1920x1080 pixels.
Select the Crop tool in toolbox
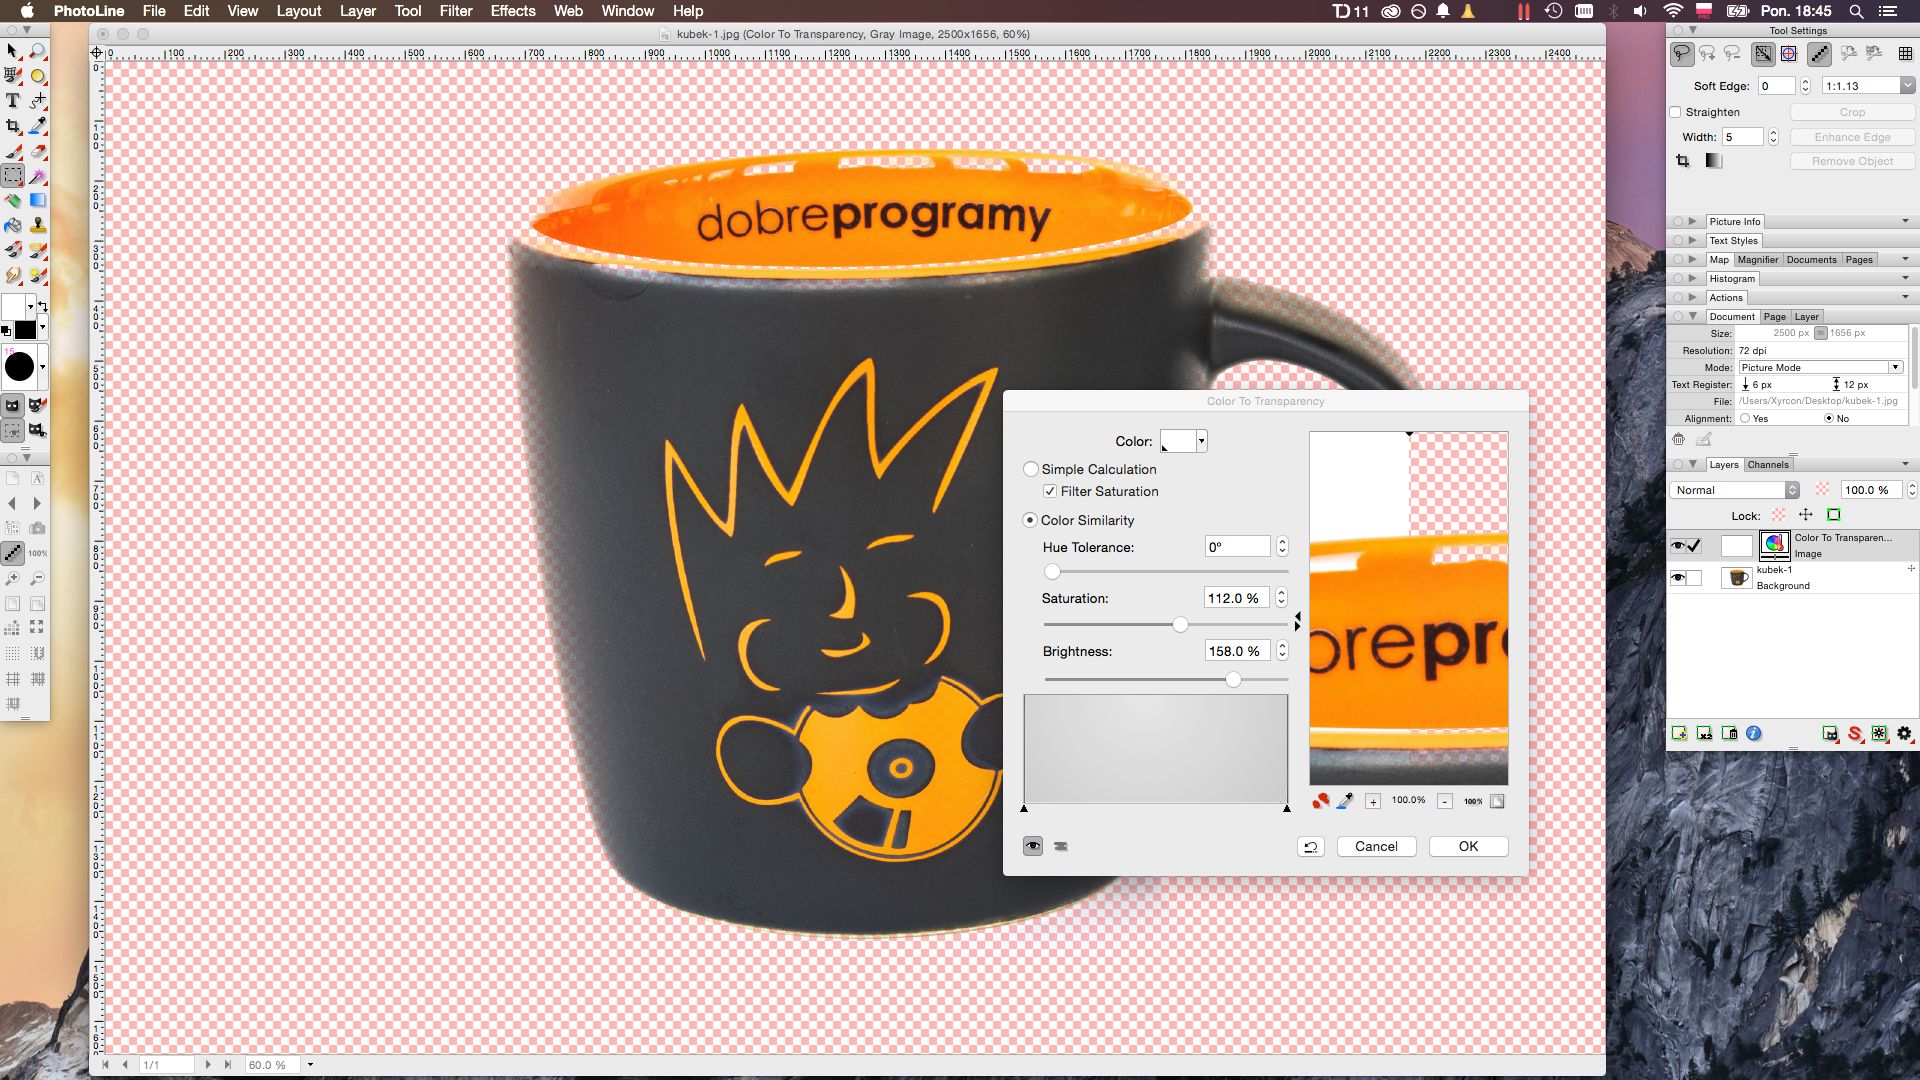coord(13,126)
